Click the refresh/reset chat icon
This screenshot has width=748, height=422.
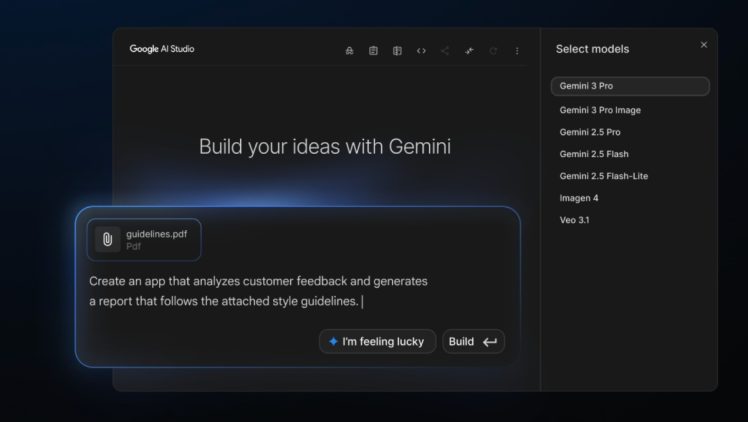click(493, 51)
